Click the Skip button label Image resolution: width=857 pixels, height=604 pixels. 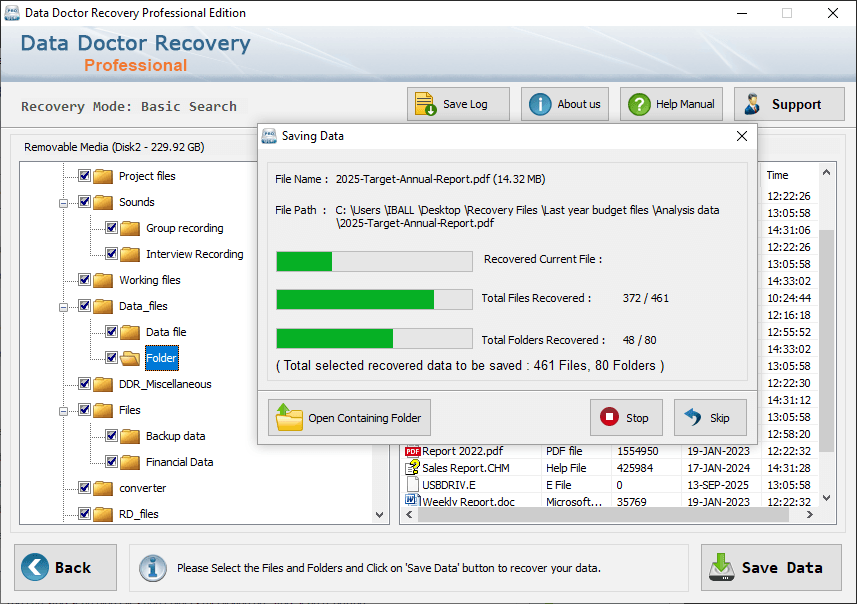(x=719, y=418)
